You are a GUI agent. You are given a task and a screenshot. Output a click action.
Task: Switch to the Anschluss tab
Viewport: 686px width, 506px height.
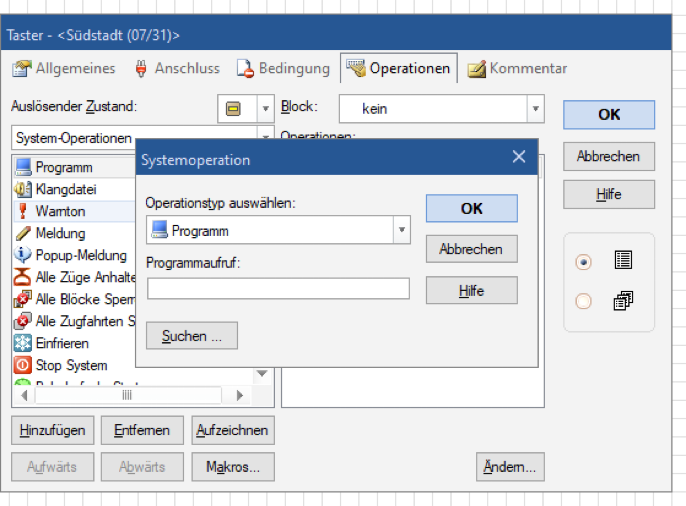pos(178,69)
